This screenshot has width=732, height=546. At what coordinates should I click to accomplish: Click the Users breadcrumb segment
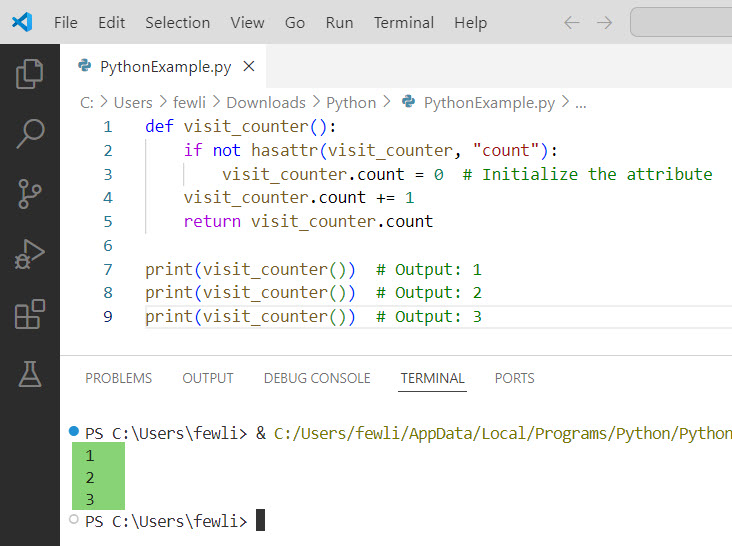pos(133,103)
